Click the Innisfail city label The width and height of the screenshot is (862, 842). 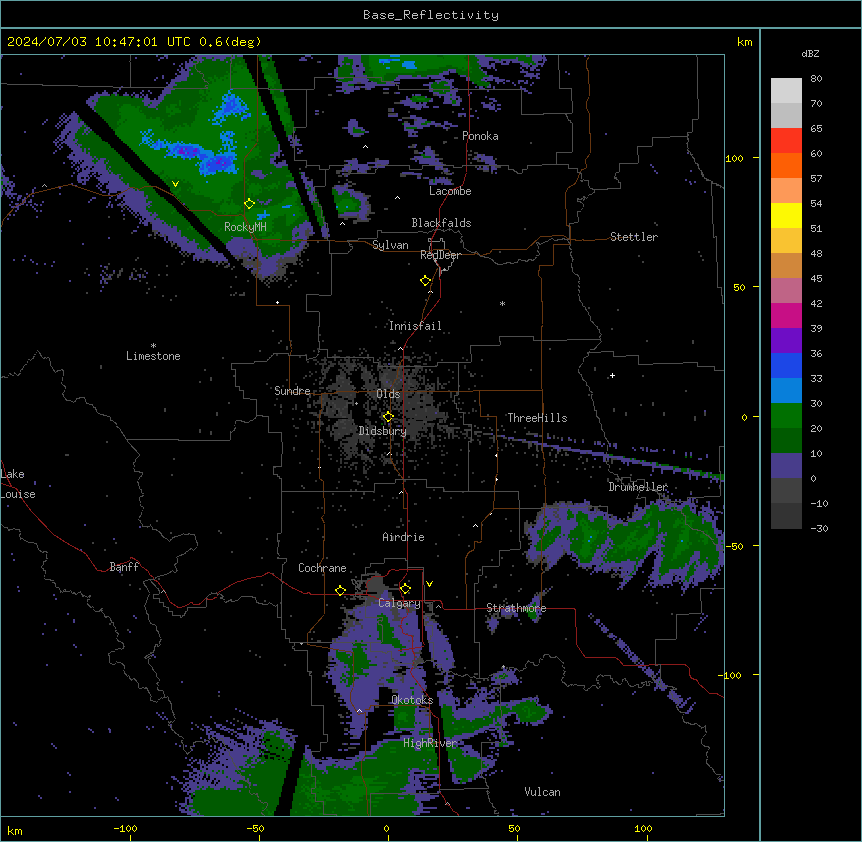[x=415, y=326]
